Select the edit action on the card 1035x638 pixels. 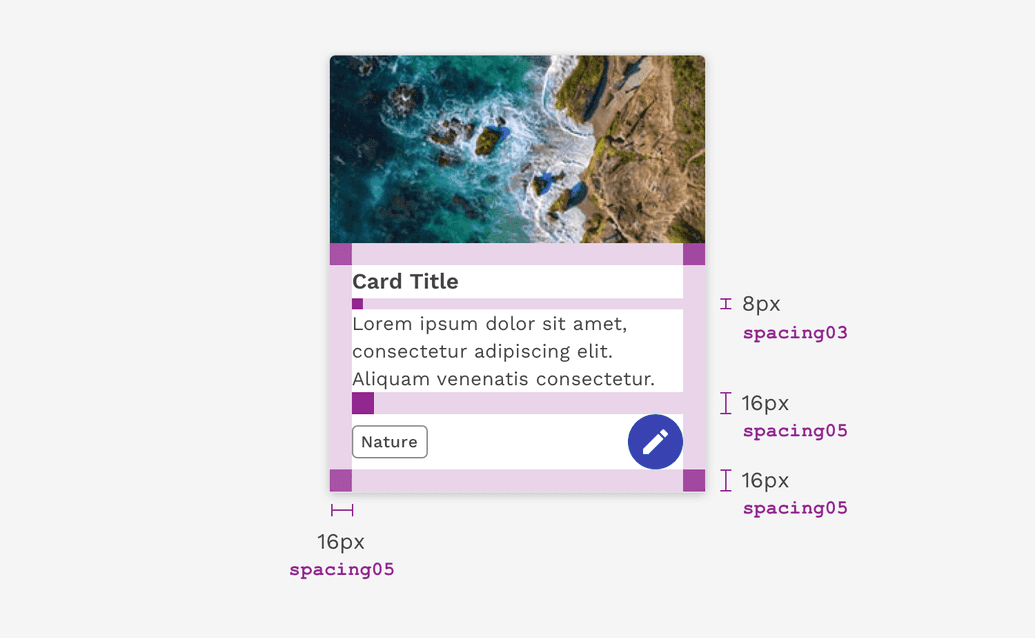pyautogui.click(x=655, y=441)
